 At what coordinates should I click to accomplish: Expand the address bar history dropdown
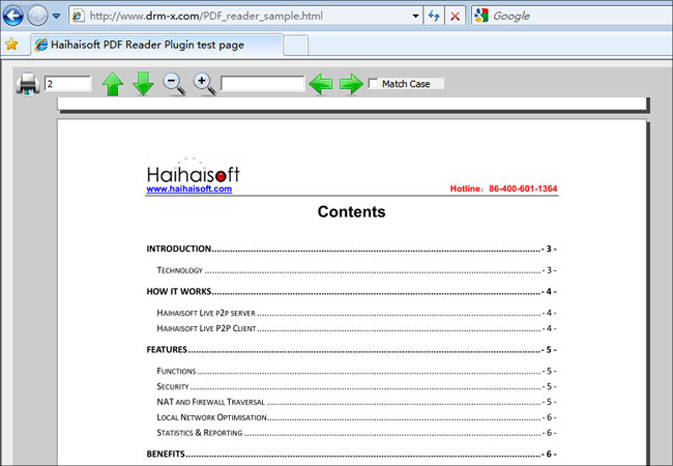415,16
